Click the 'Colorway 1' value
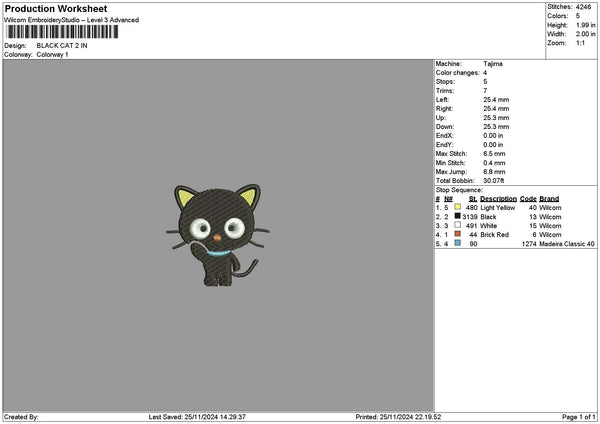The width and height of the screenshot is (600, 424). pos(52,54)
